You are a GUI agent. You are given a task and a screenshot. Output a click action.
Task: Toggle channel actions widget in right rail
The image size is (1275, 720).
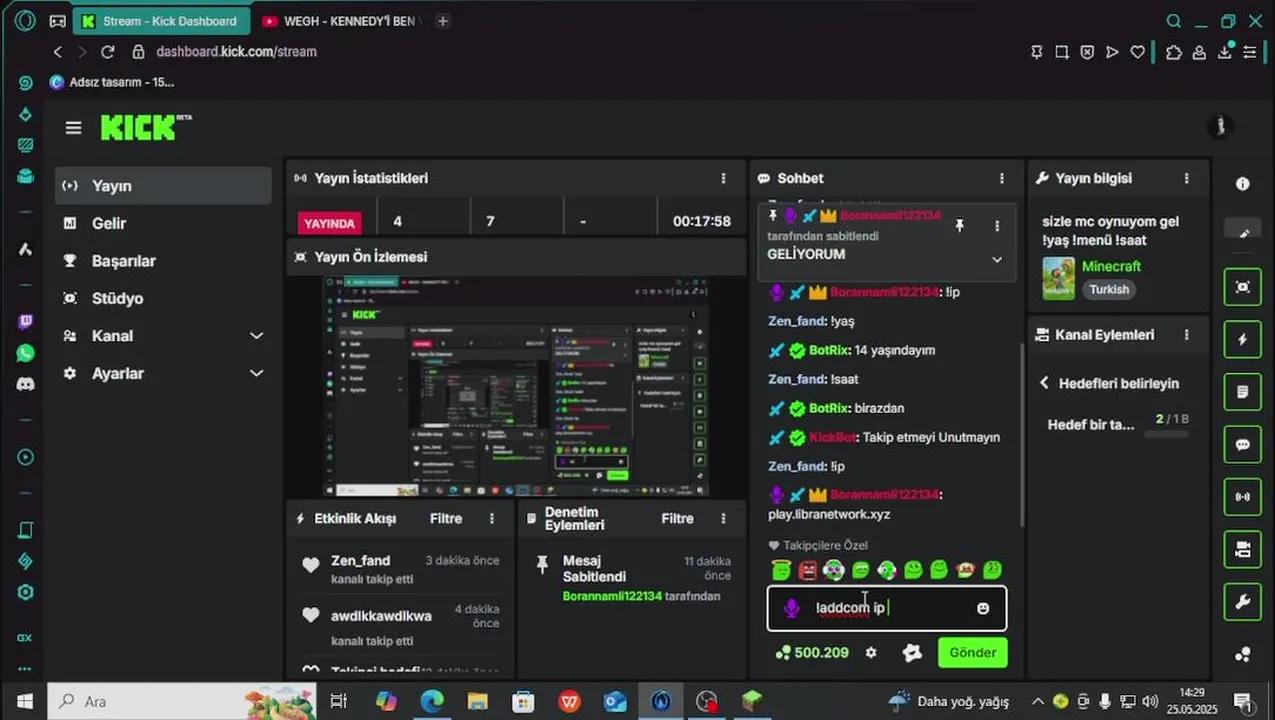(1243, 549)
